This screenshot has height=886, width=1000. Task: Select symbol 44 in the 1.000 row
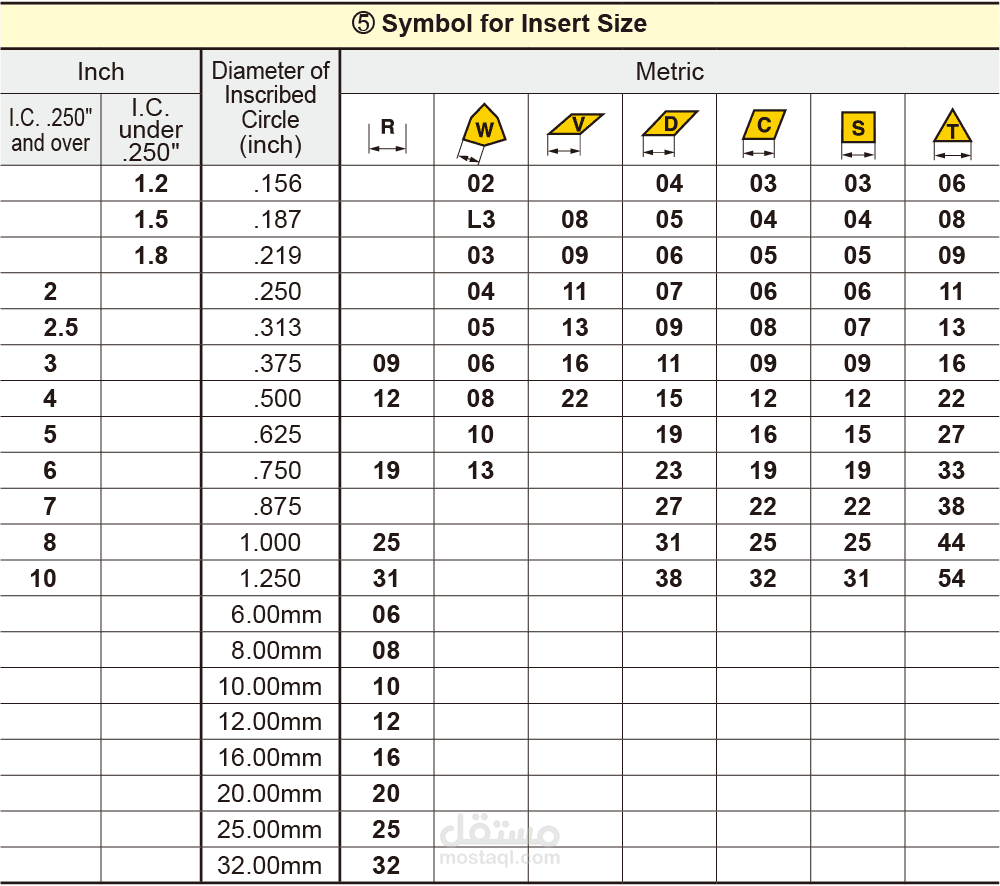click(x=952, y=543)
